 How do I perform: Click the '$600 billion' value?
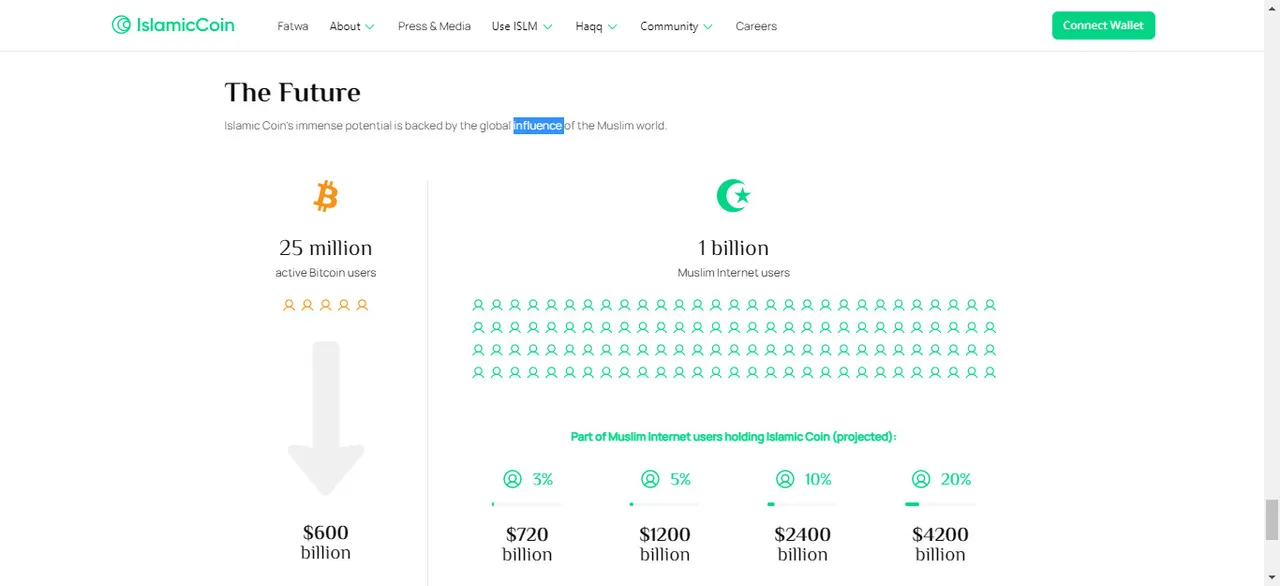[326, 542]
